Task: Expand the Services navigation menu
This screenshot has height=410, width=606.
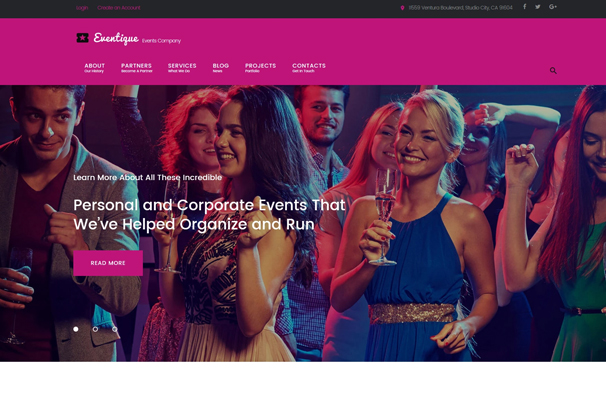Action: pyautogui.click(x=182, y=68)
